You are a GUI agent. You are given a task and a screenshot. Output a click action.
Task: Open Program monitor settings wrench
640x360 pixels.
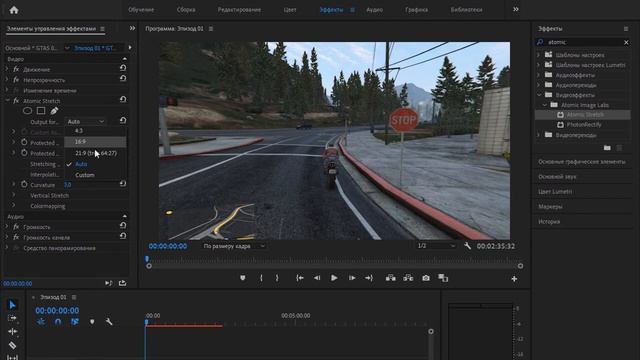click(467, 246)
